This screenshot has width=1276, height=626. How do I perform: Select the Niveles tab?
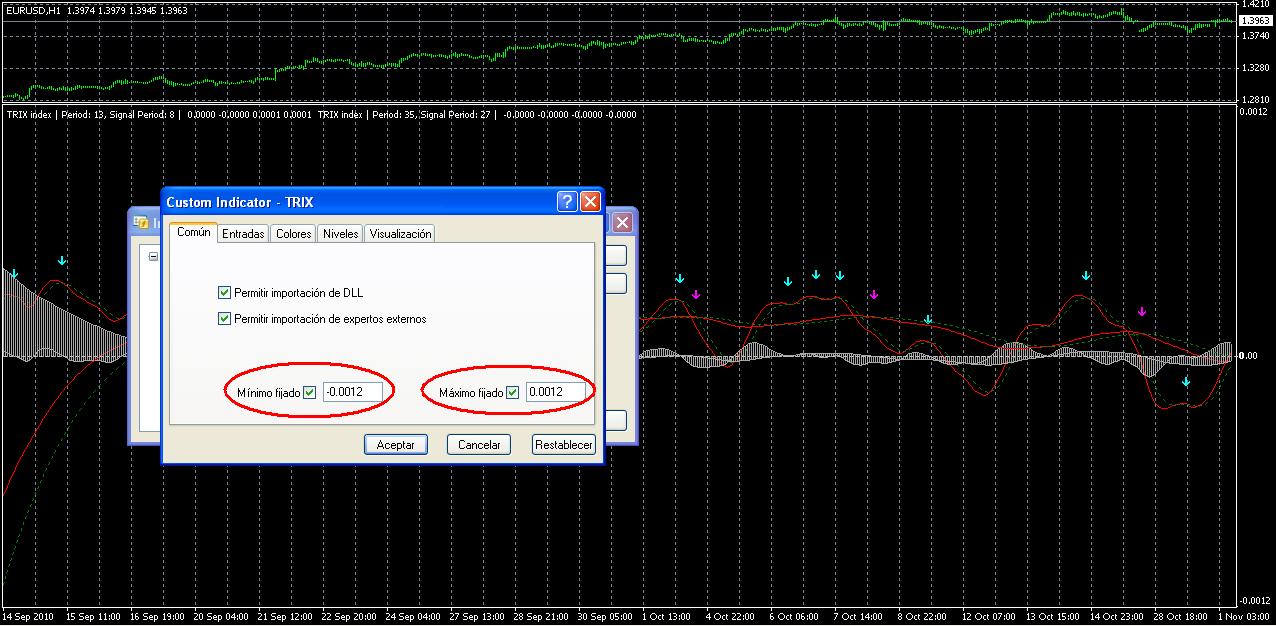[x=340, y=234]
